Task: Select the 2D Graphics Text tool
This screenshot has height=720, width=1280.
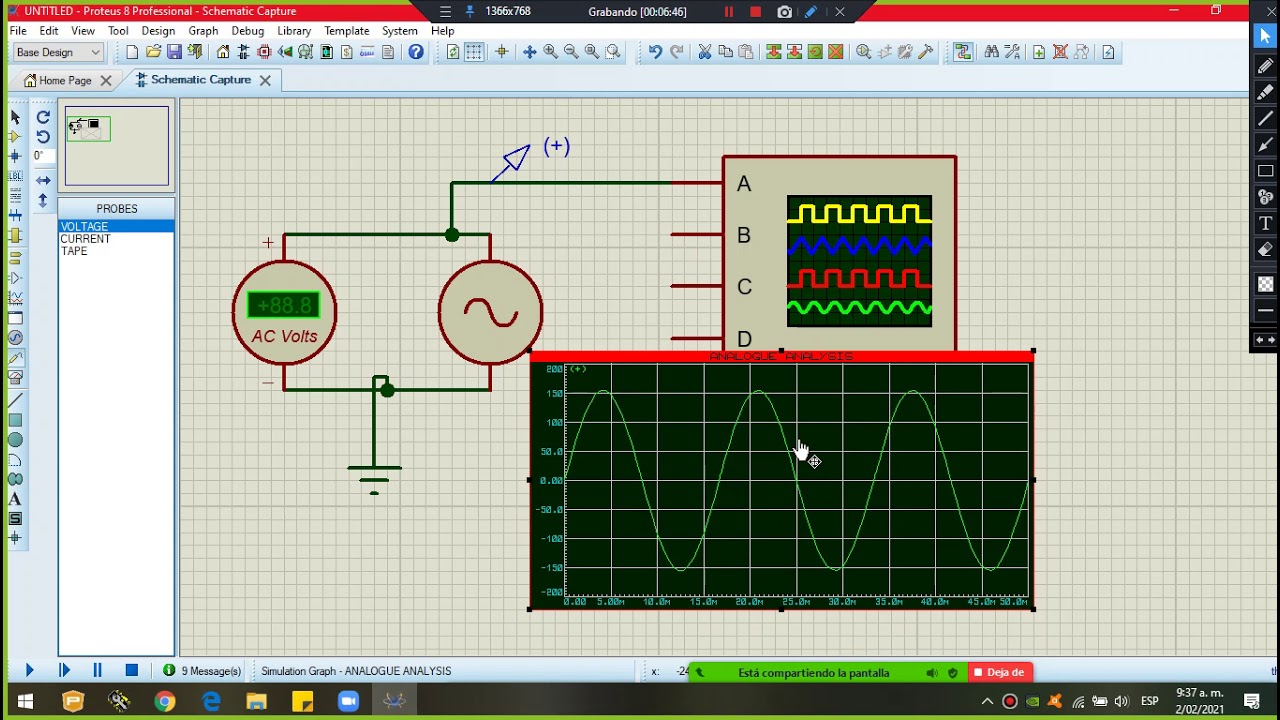Action: (x=15, y=499)
